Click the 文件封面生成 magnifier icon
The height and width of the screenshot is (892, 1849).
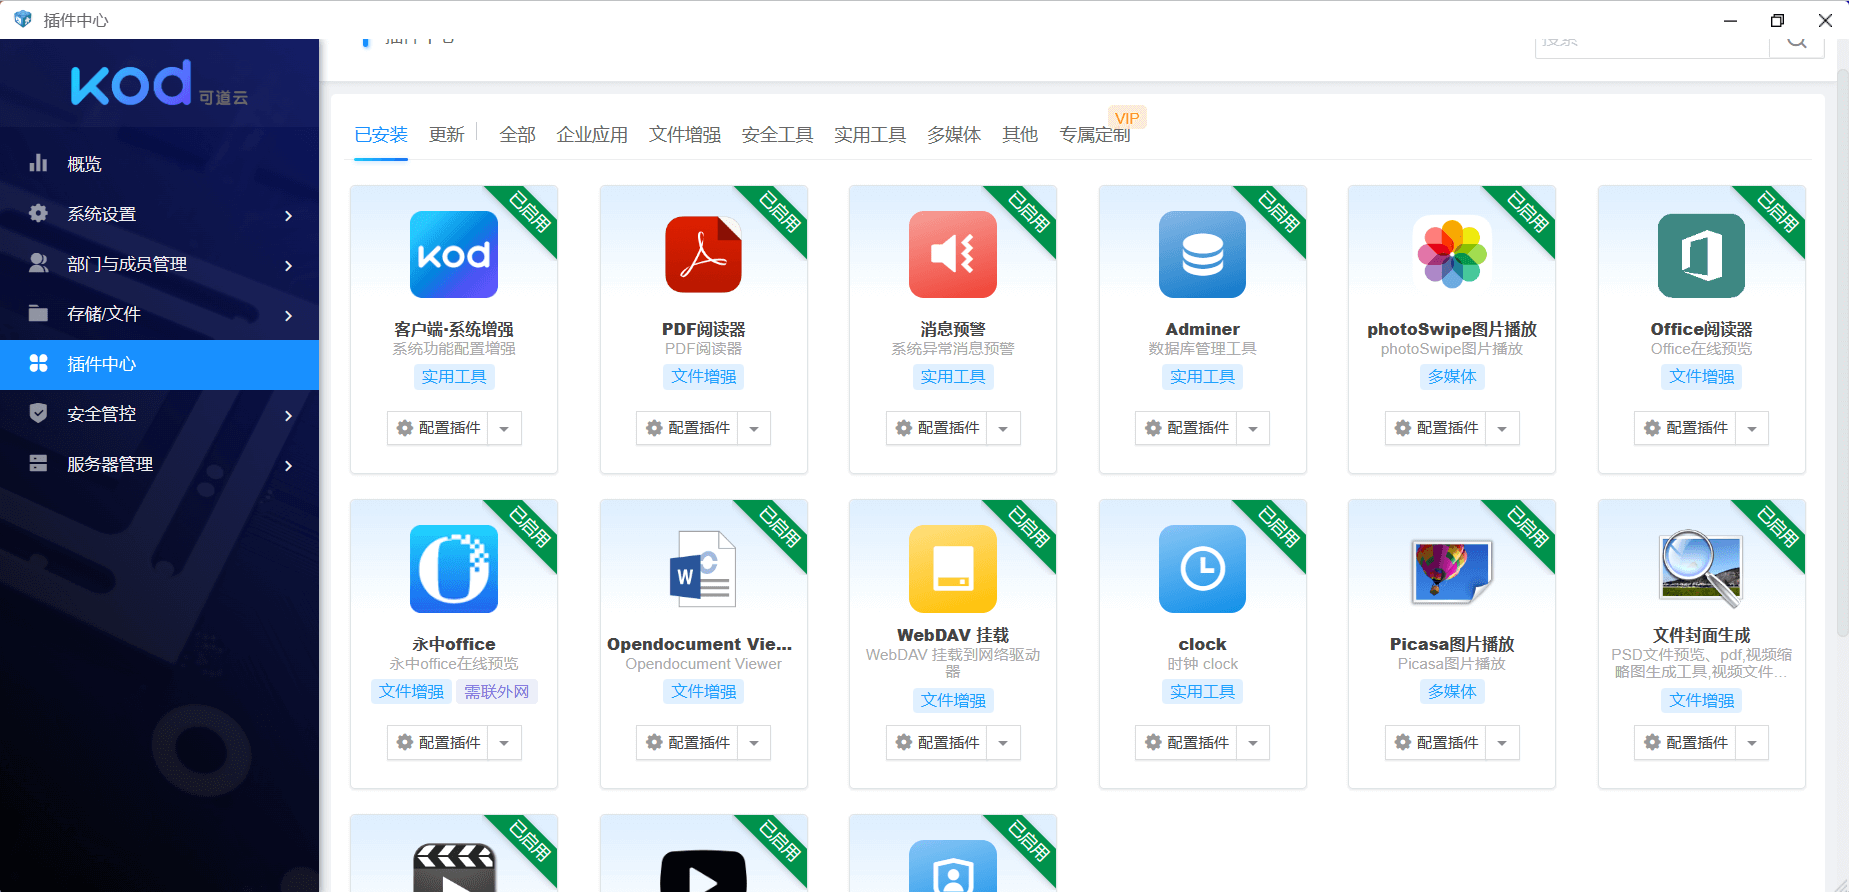point(1701,569)
